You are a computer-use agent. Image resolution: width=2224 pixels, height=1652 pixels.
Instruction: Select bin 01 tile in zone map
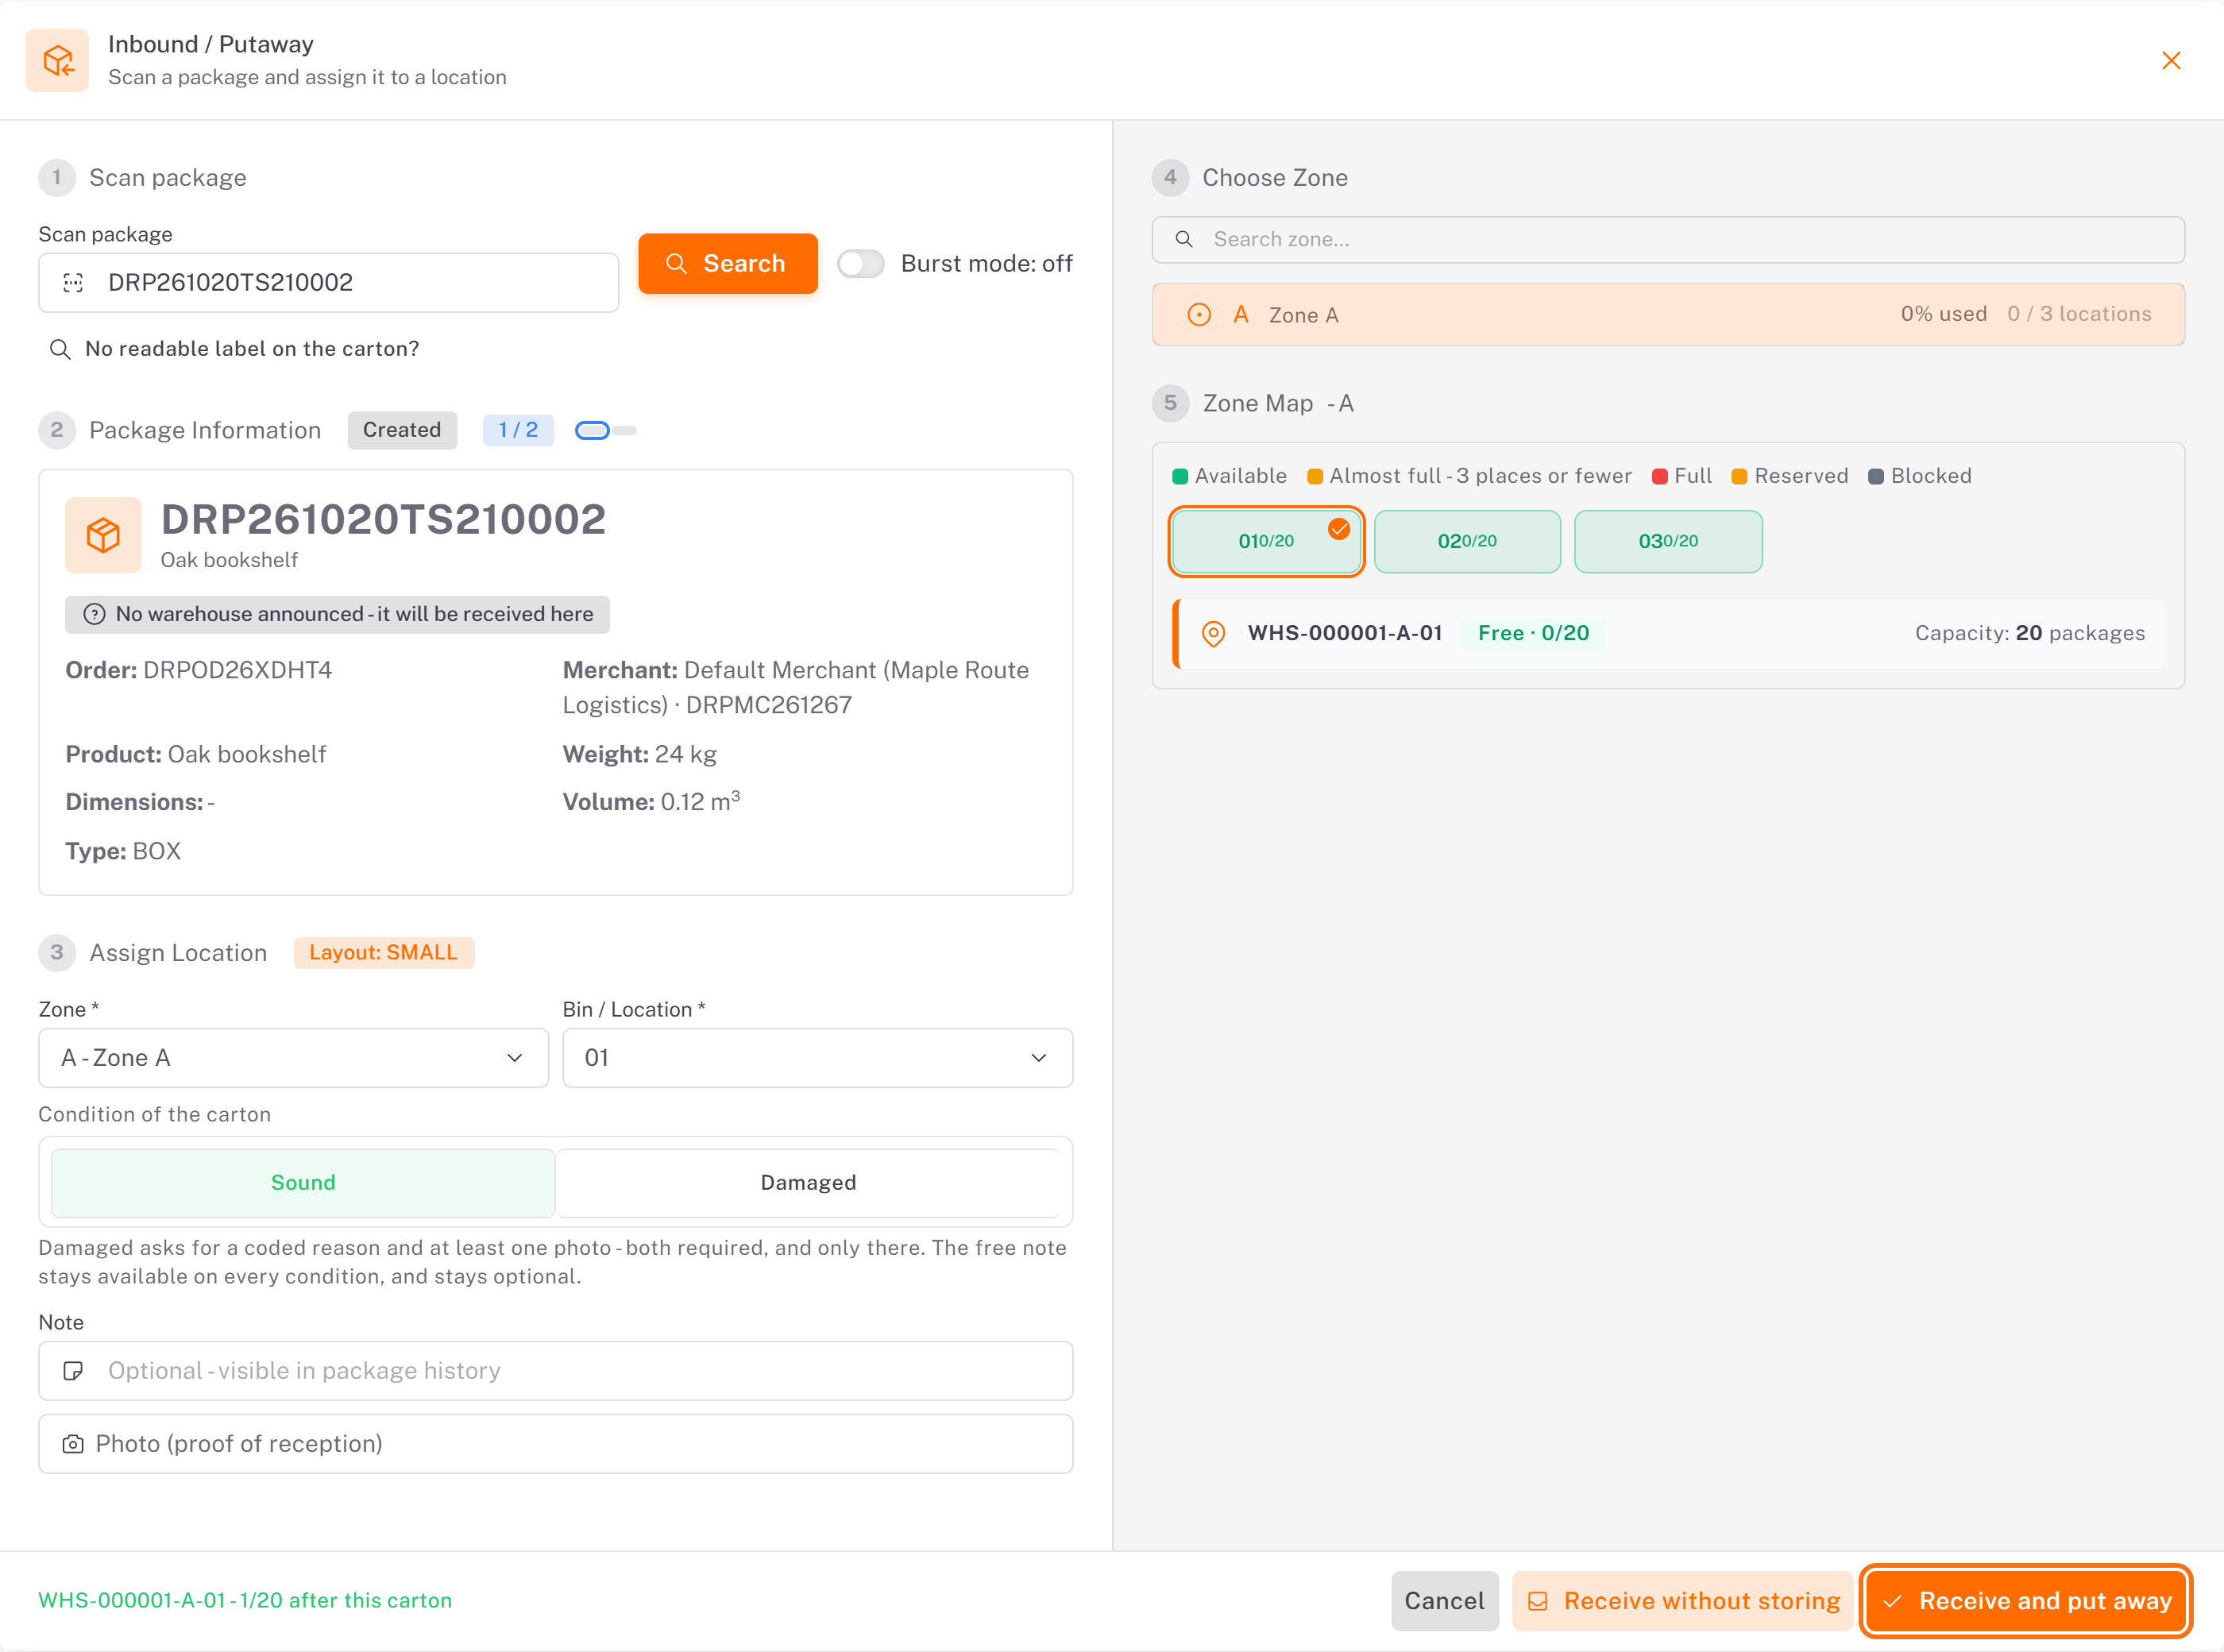(x=1266, y=541)
